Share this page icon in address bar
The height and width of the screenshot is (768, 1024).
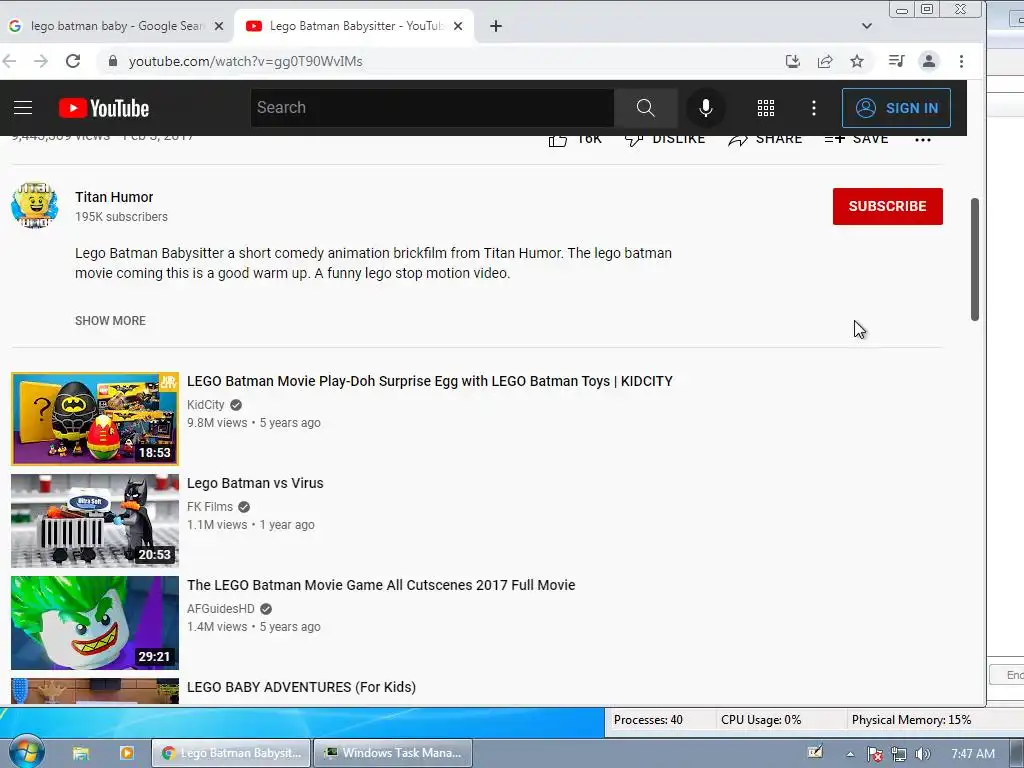pos(825,61)
